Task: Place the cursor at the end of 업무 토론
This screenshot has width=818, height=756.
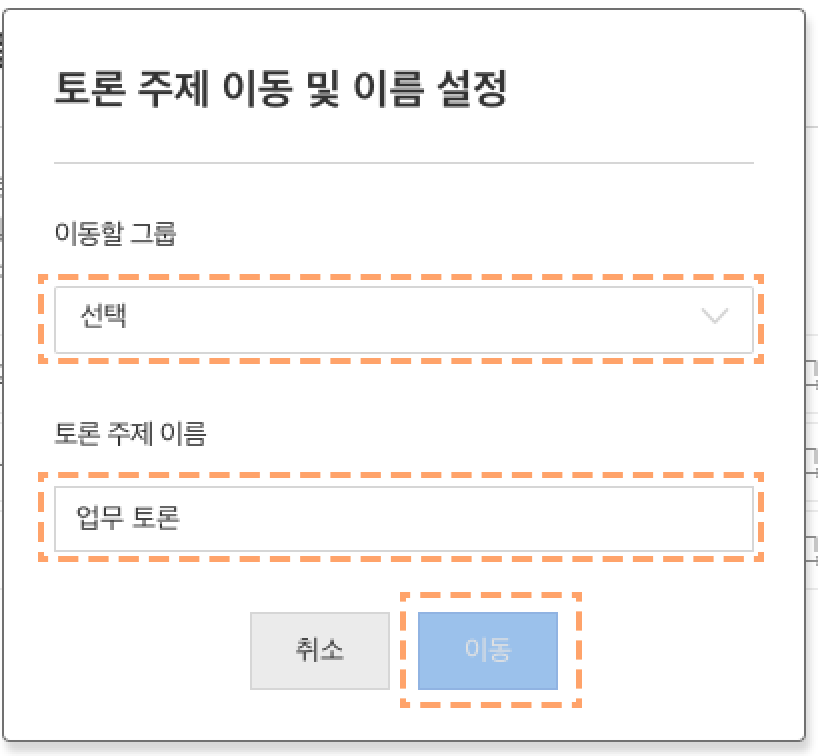Action: click(181, 518)
